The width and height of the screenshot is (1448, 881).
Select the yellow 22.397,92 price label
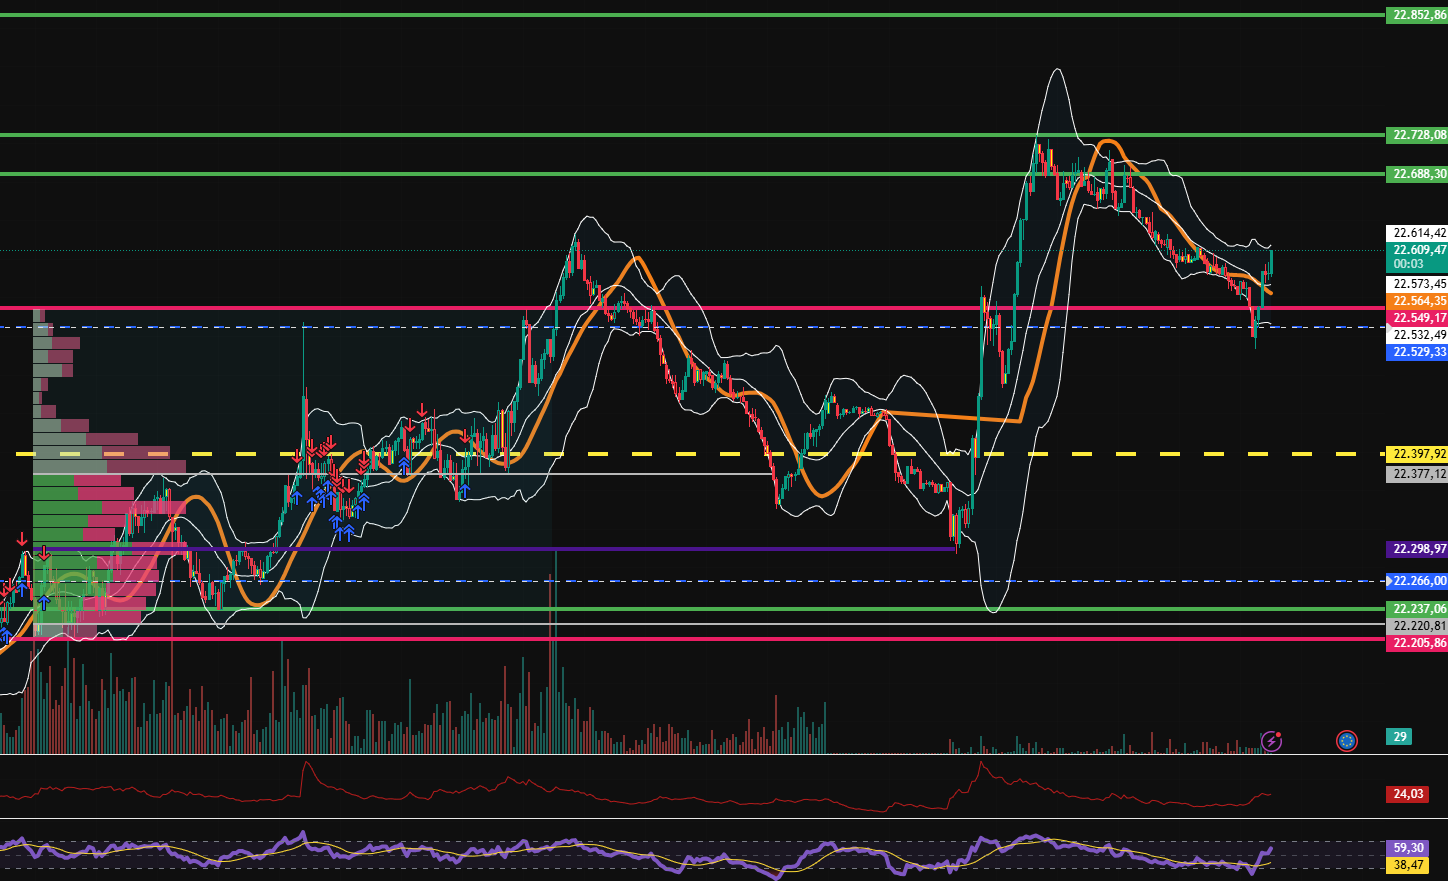pyautogui.click(x=1418, y=454)
